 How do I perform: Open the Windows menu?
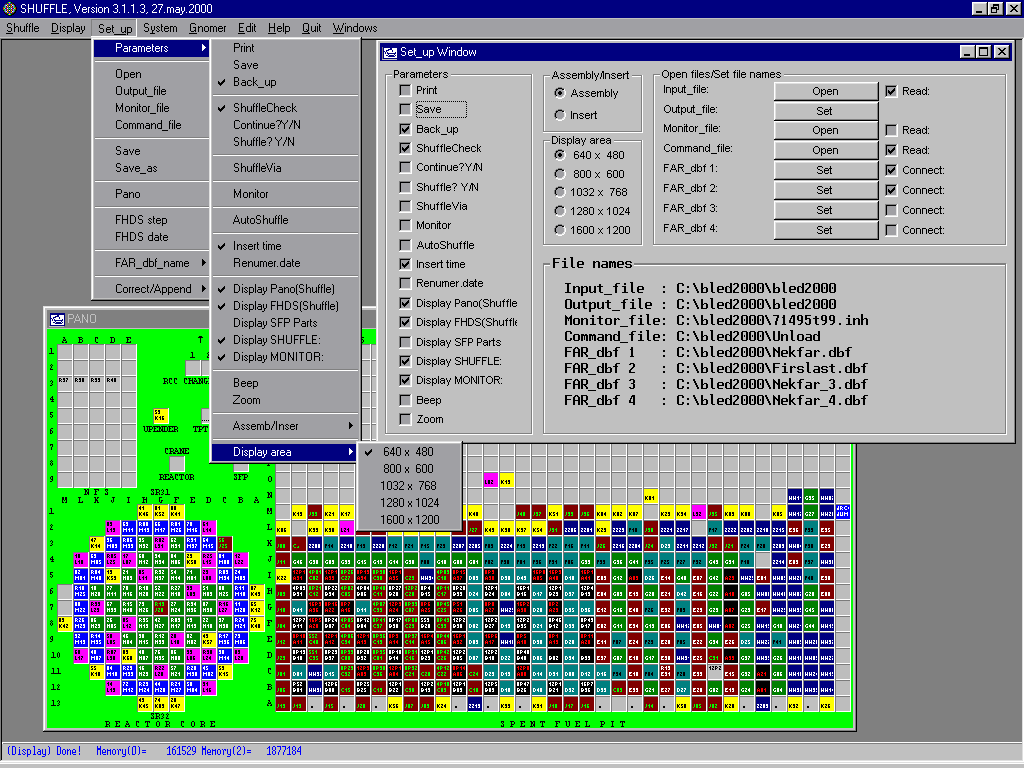[x=355, y=28]
